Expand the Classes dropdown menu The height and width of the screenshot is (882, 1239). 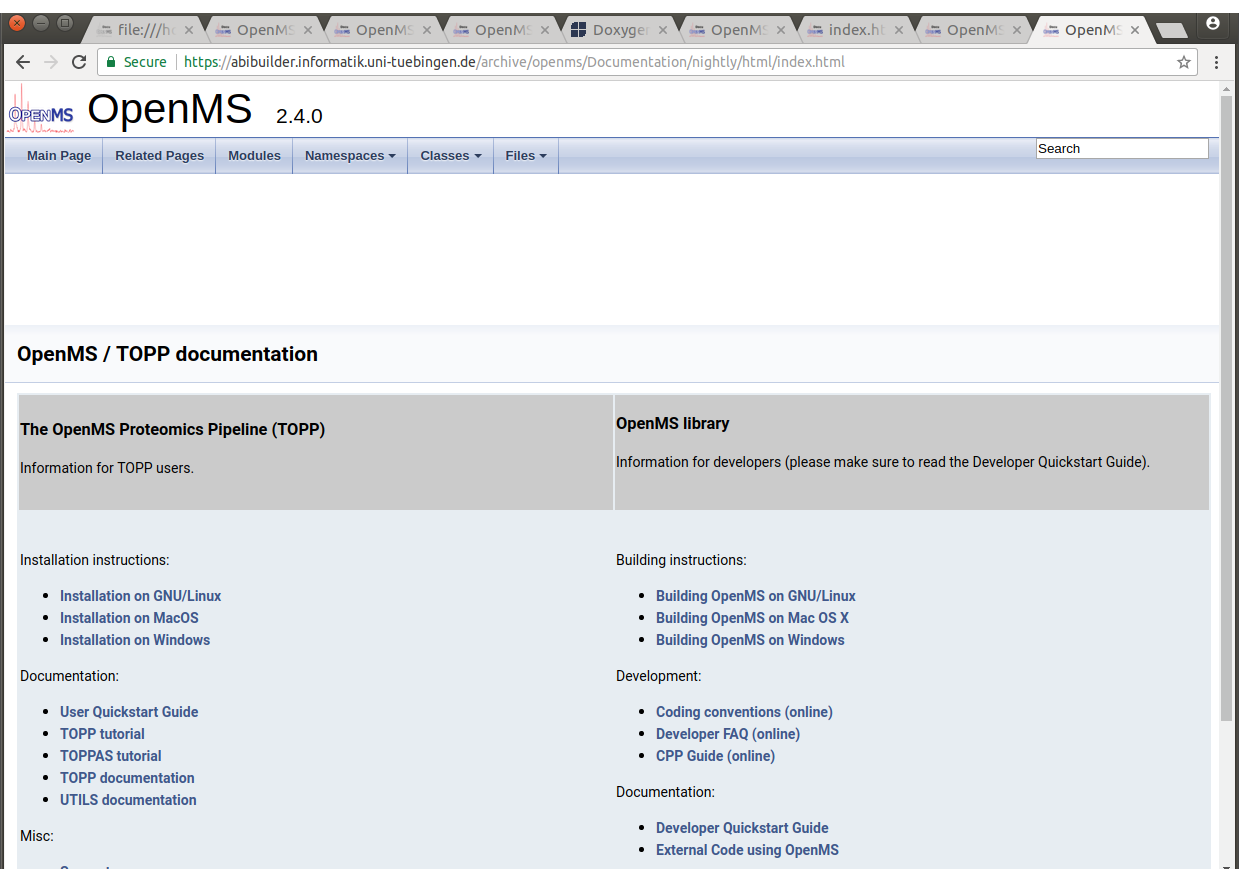(x=450, y=156)
